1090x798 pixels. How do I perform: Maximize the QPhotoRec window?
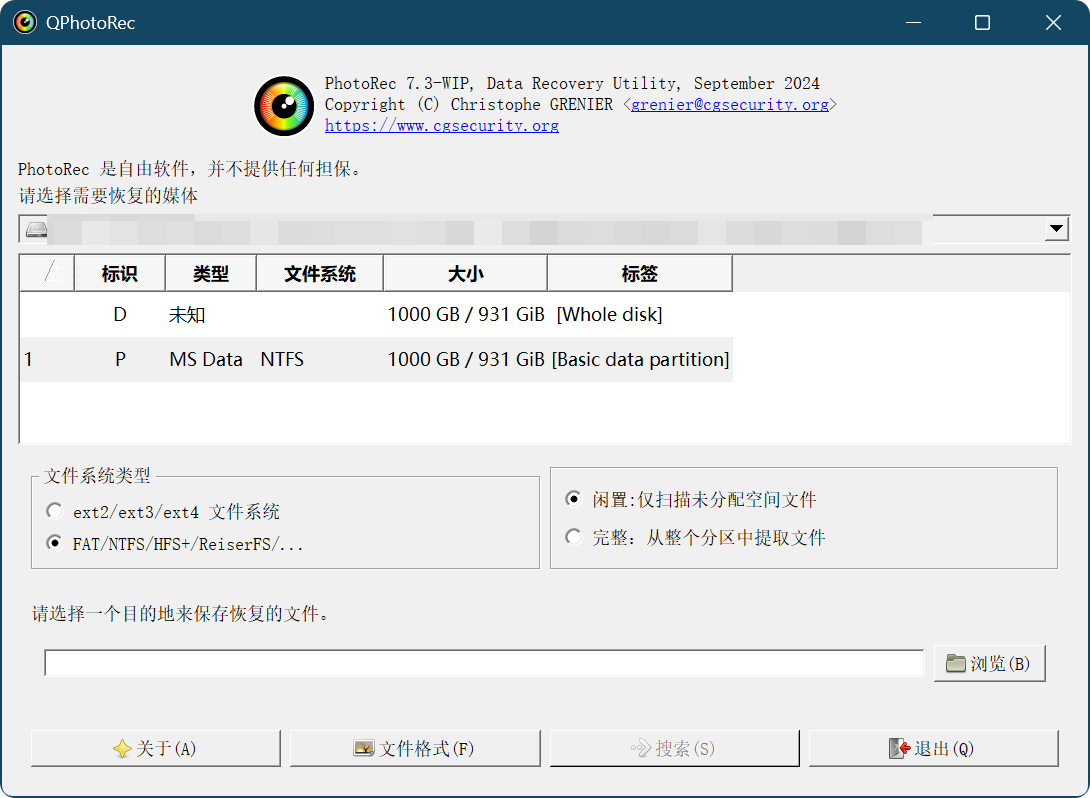click(x=982, y=22)
